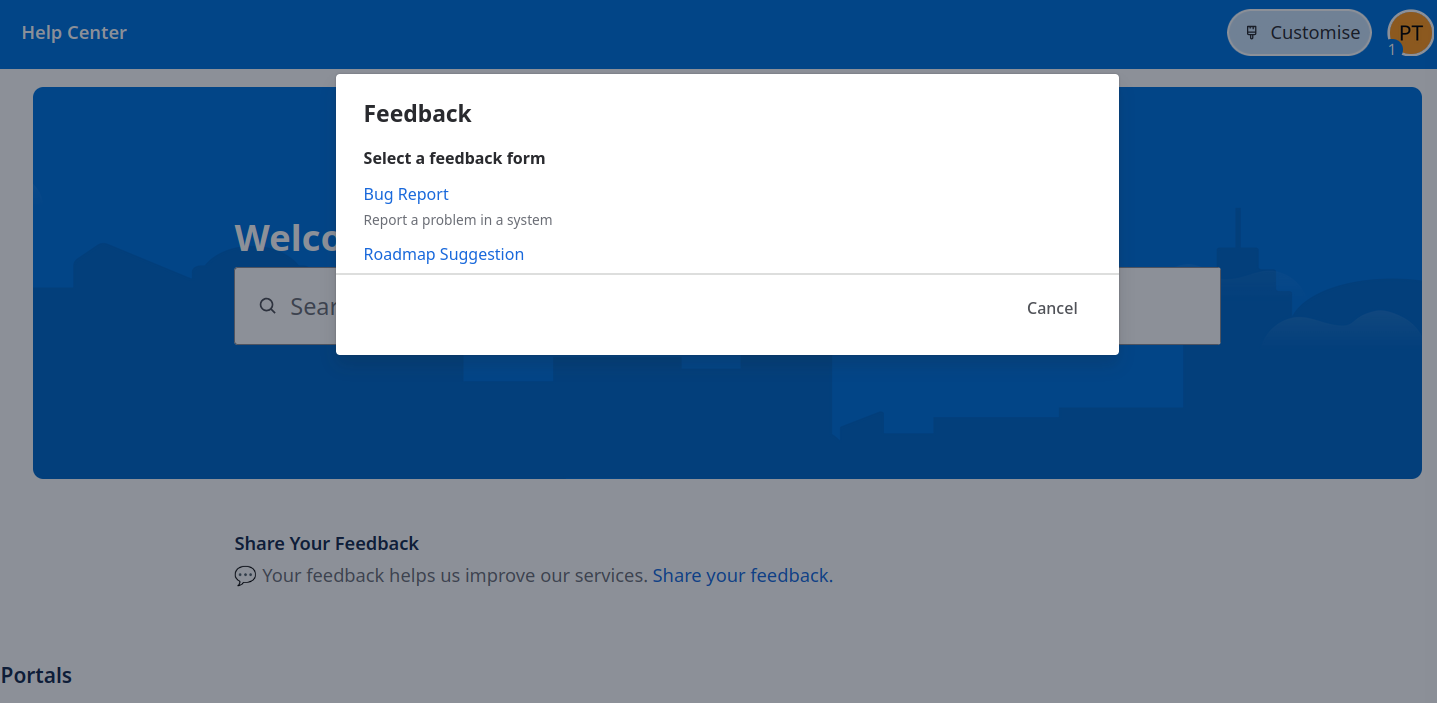Open the PT user avatar menu
1437x703 pixels.
tap(1411, 32)
